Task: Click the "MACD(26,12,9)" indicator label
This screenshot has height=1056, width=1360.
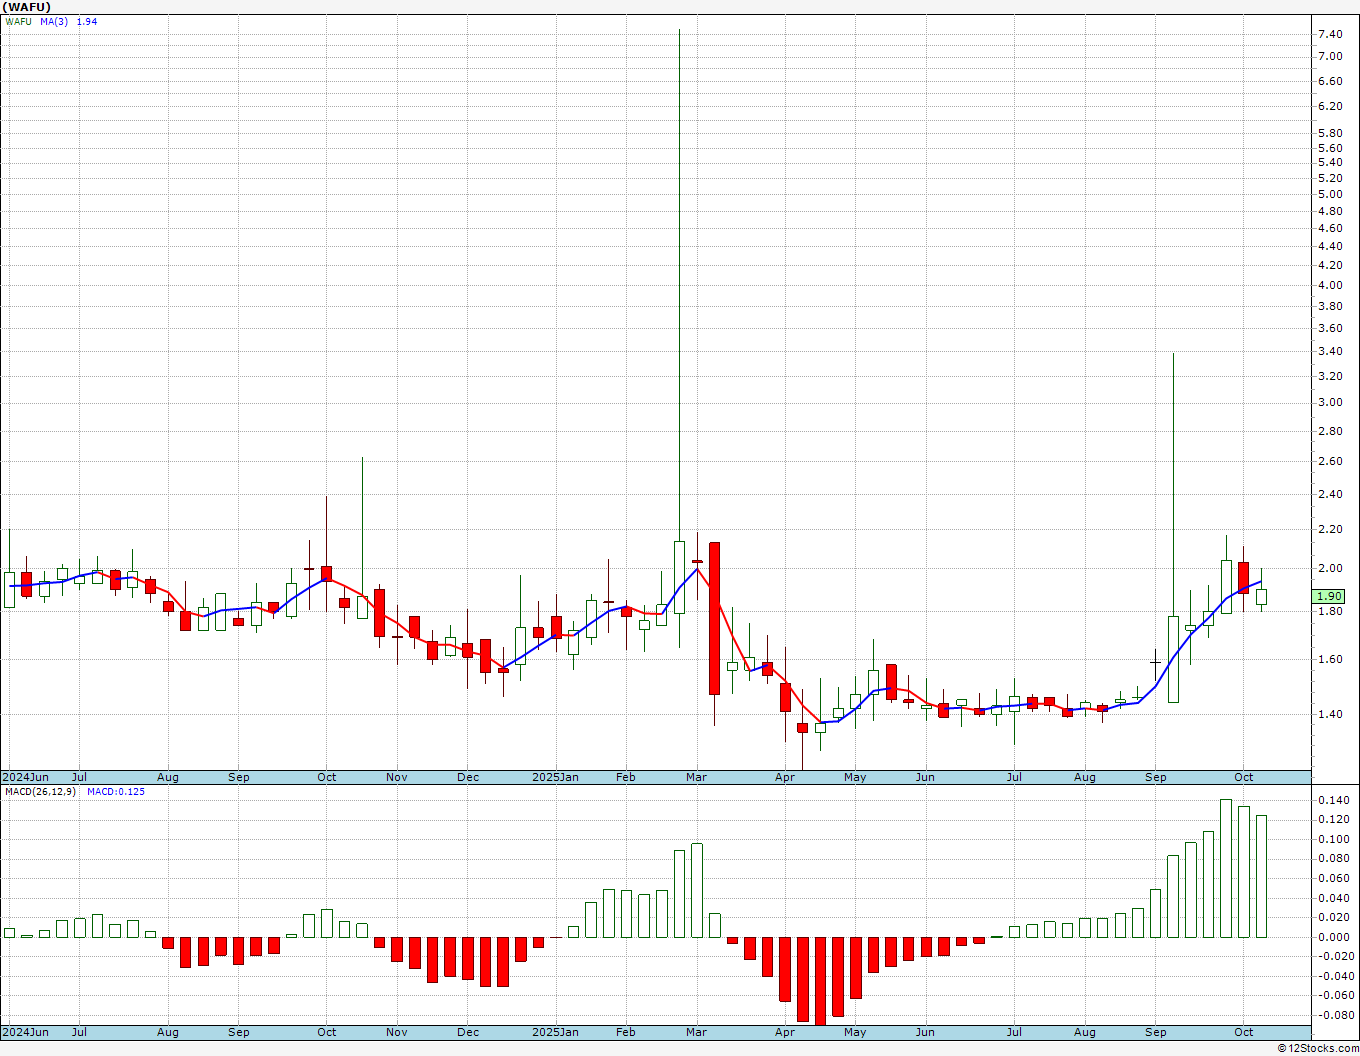Action: [40, 791]
